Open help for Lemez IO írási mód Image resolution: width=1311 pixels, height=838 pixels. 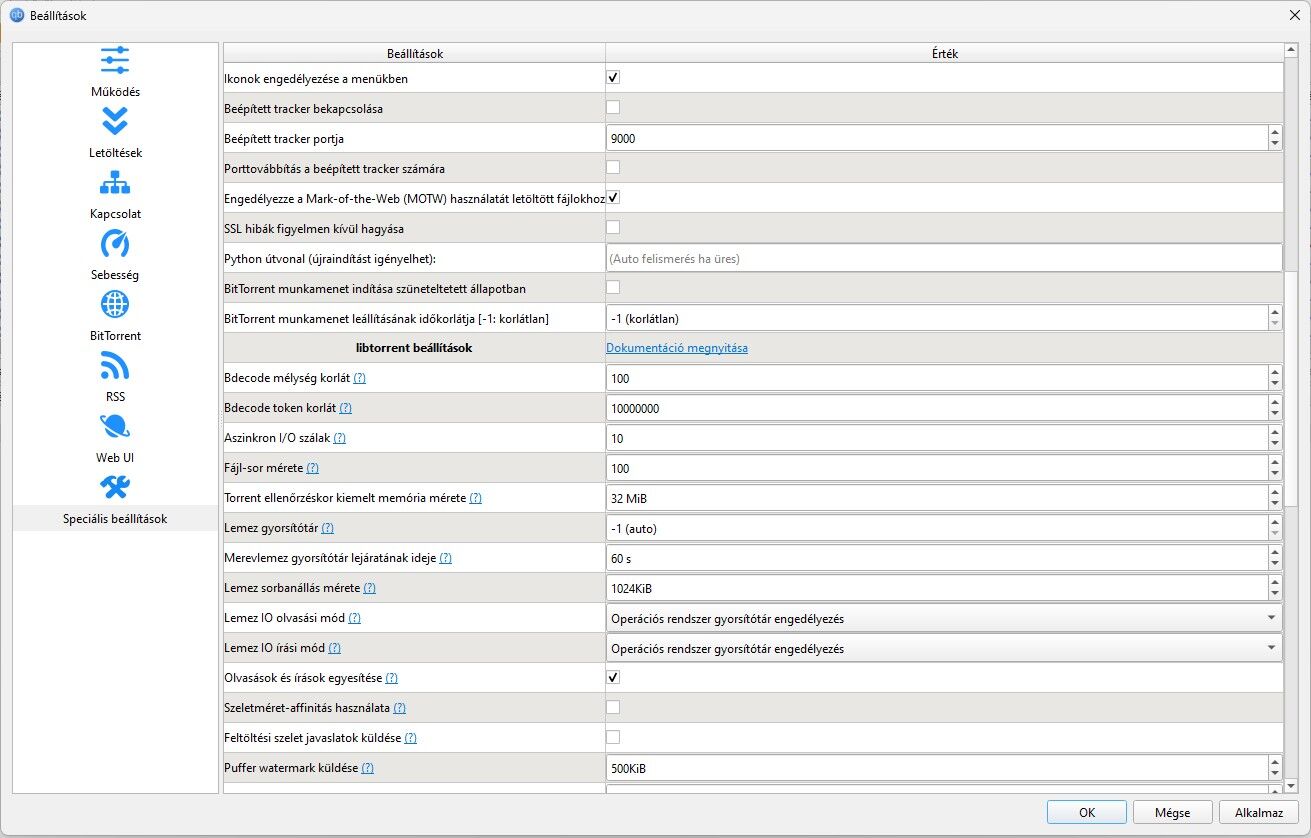pos(334,648)
